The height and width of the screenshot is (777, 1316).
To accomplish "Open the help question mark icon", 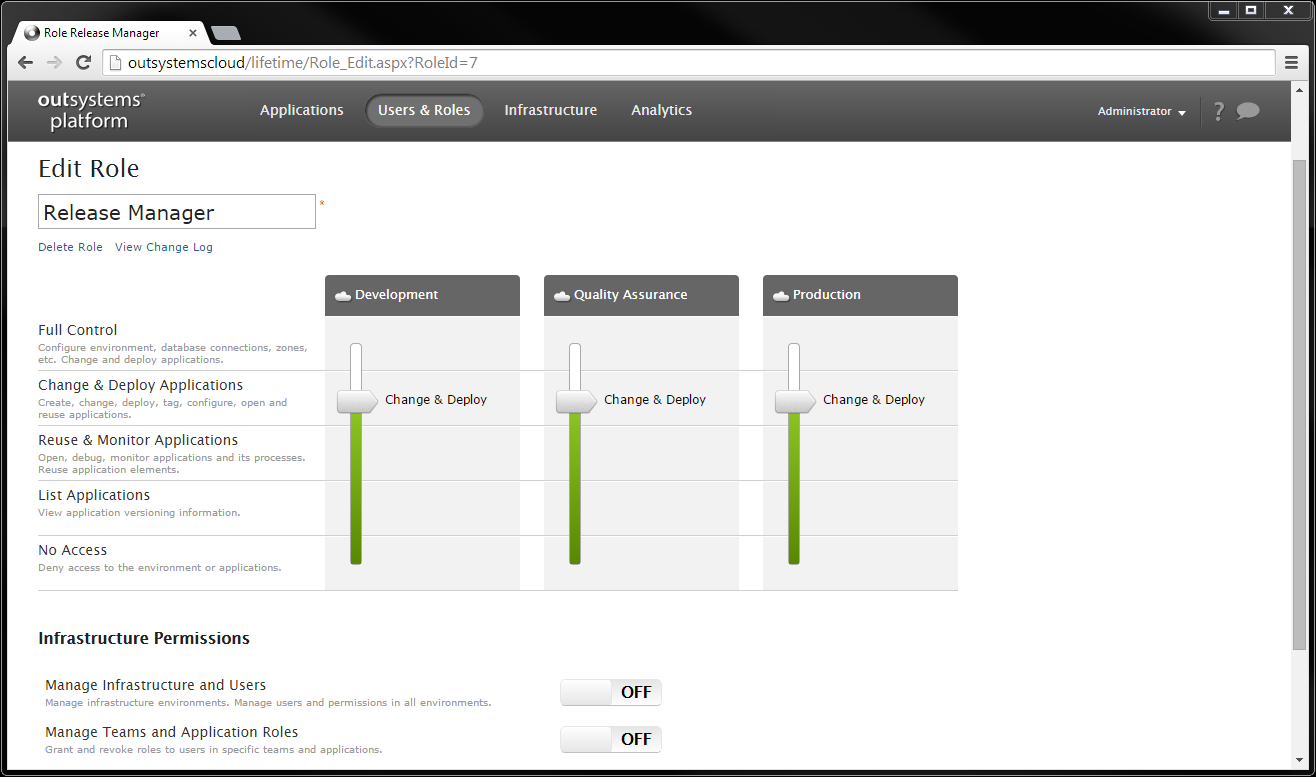I will [x=1218, y=111].
